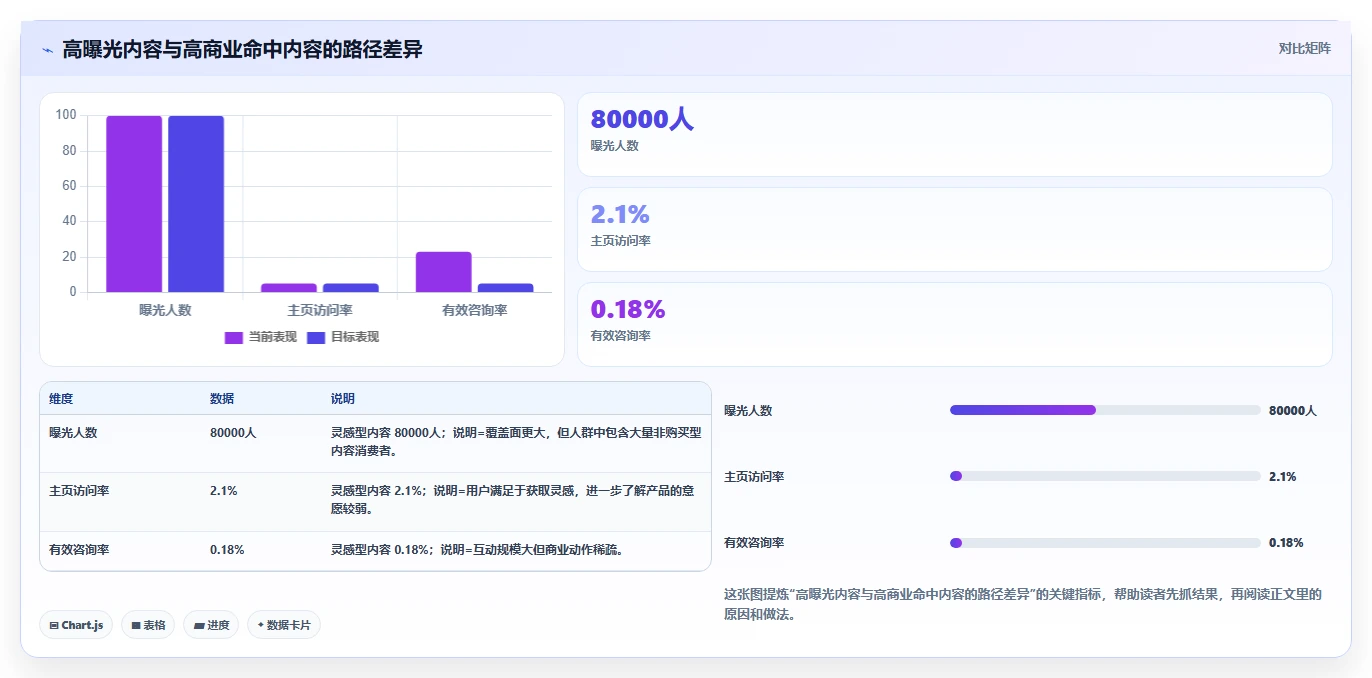This screenshot has height=678, width=1372.
Task: Click the 2.1% table cell
Action: coord(224,491)
